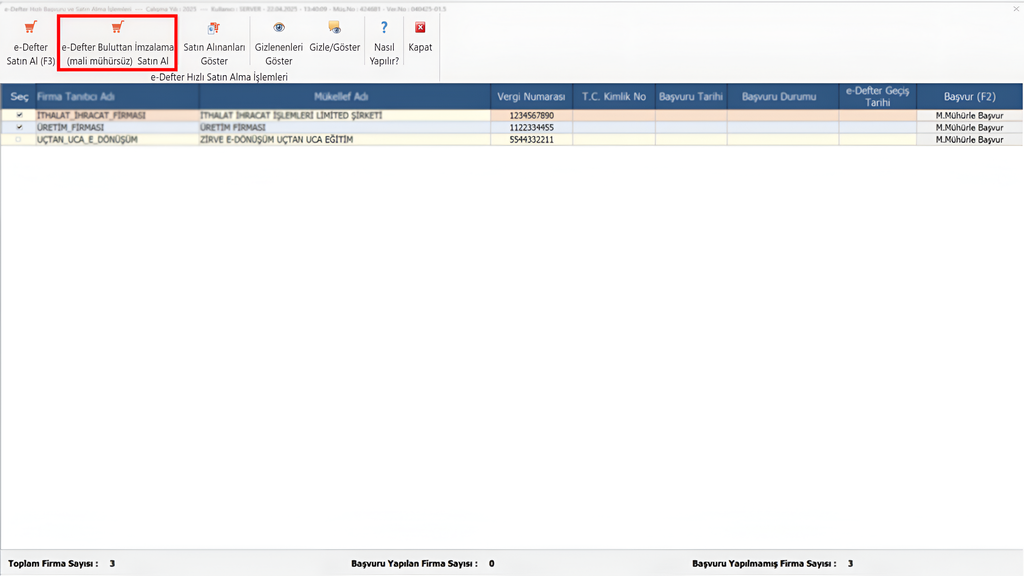Select the ÜRETİM_FİRMASI firm name cell
Viewport: 1024px width, 576px height.
(118, 127)
